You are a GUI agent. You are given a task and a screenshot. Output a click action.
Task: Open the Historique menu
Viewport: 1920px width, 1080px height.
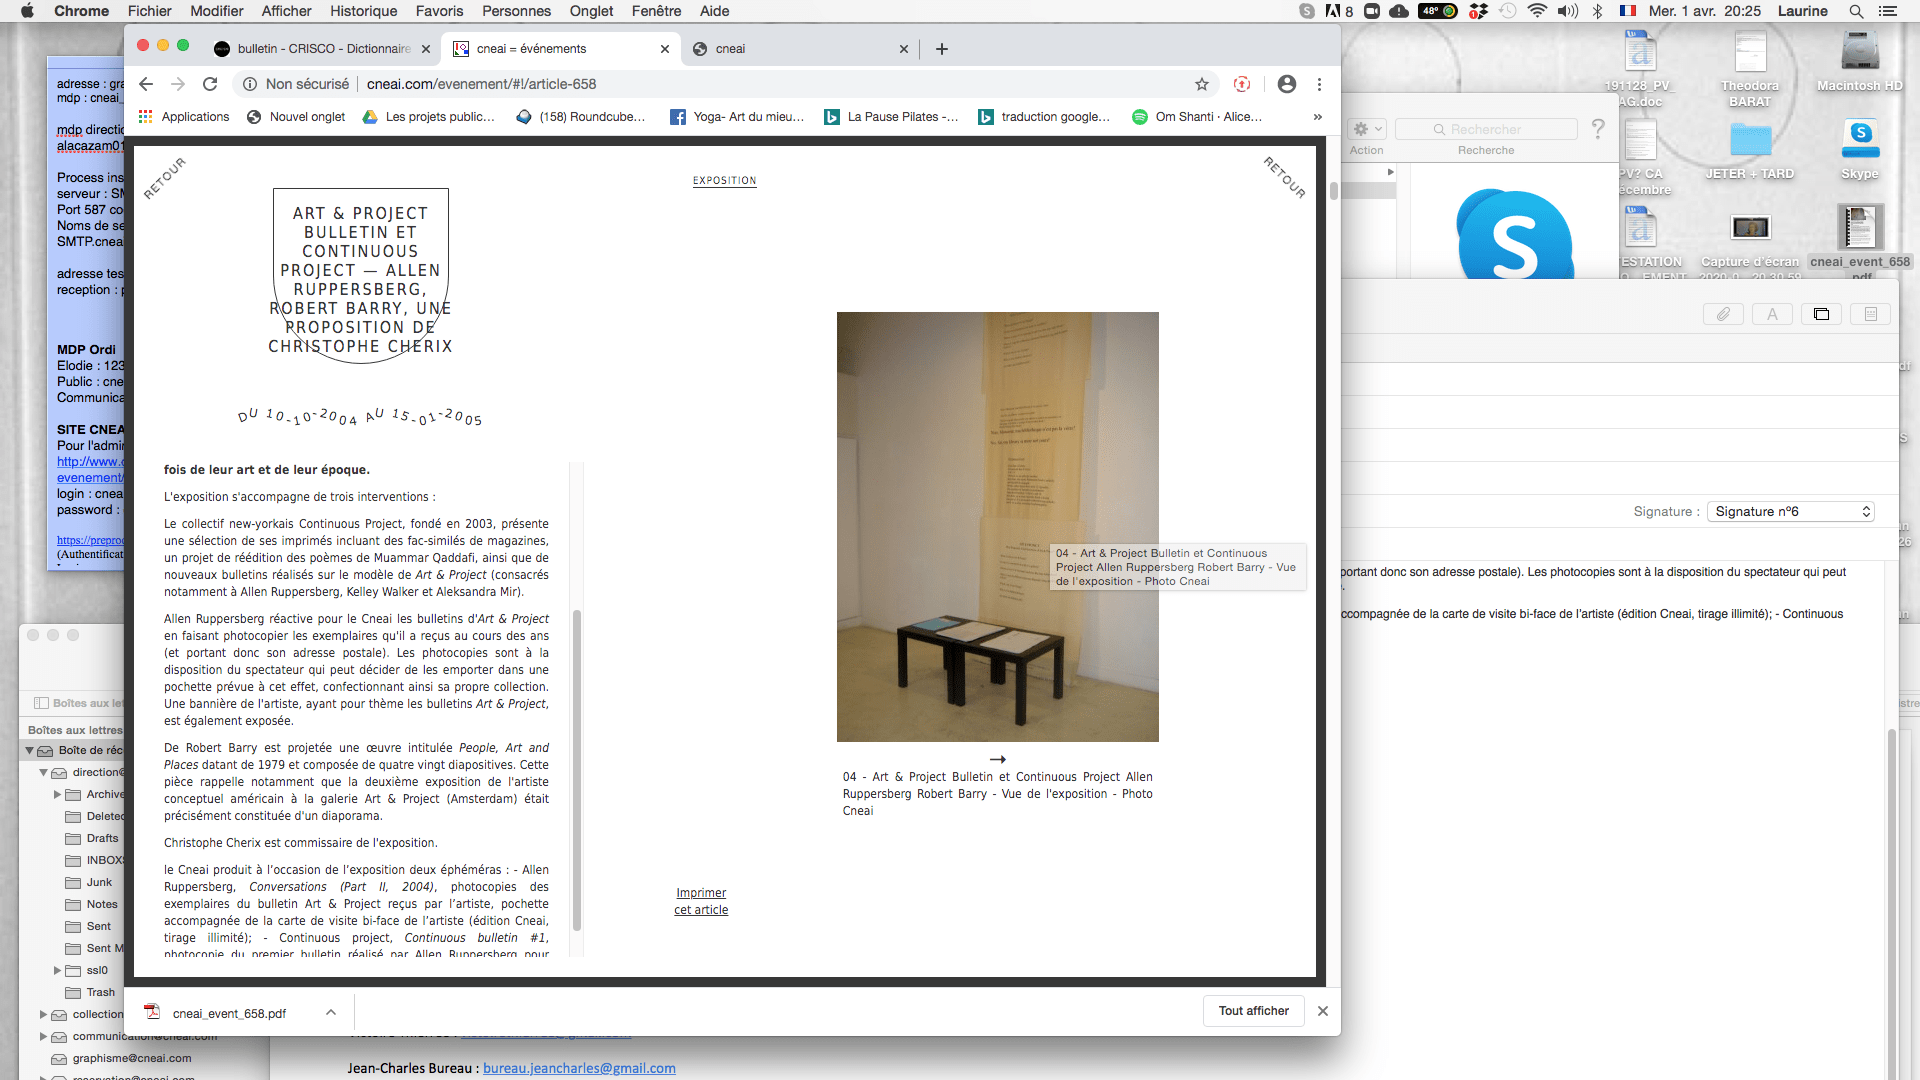coord(363,11)
